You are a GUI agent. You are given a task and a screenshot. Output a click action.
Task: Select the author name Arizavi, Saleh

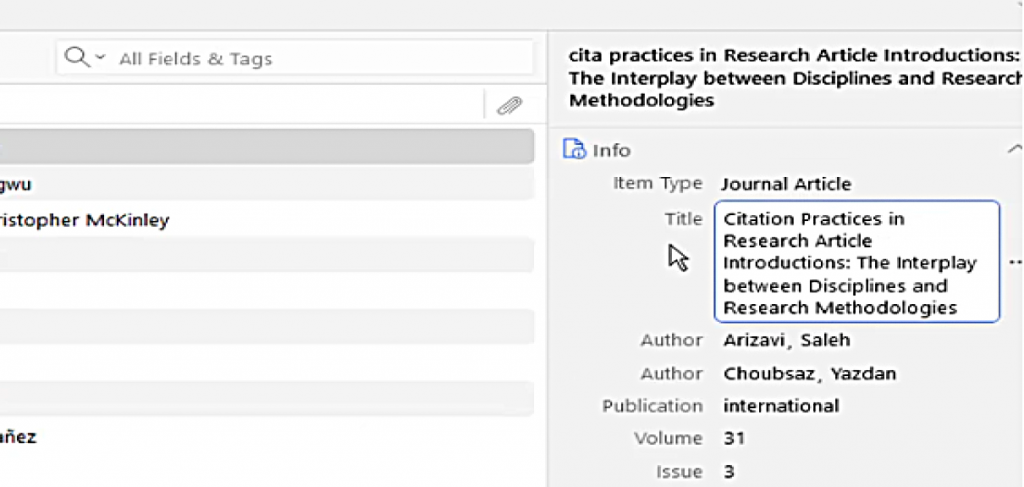[786, 340]
